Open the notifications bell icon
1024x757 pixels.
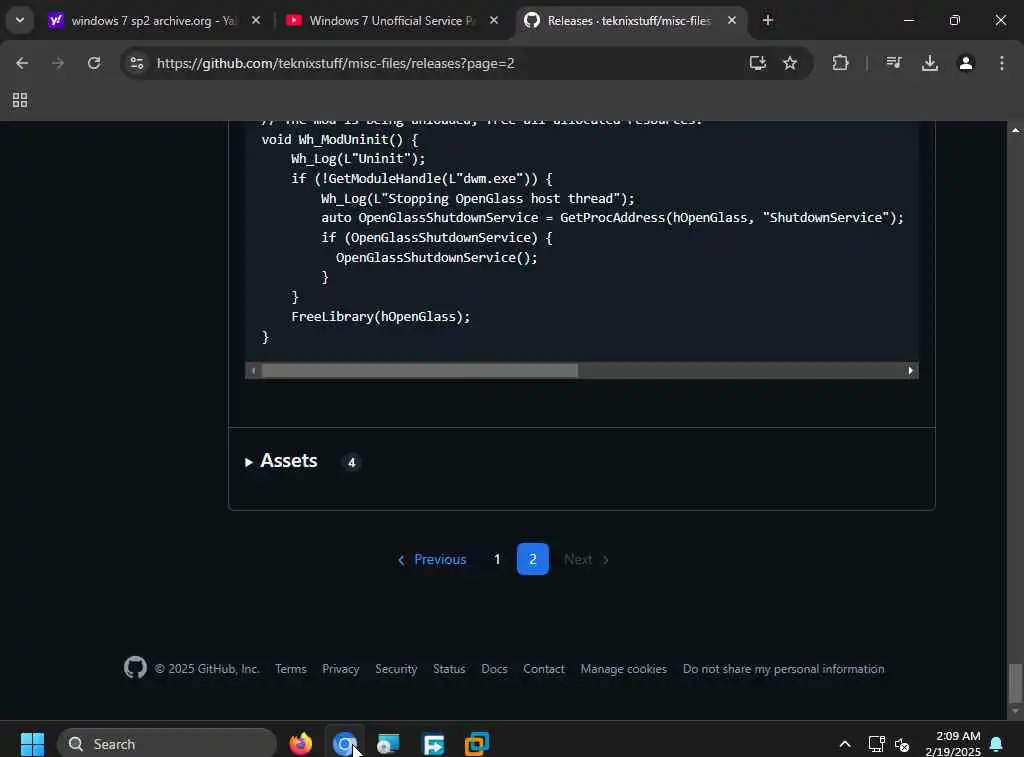tap(997, 743)
